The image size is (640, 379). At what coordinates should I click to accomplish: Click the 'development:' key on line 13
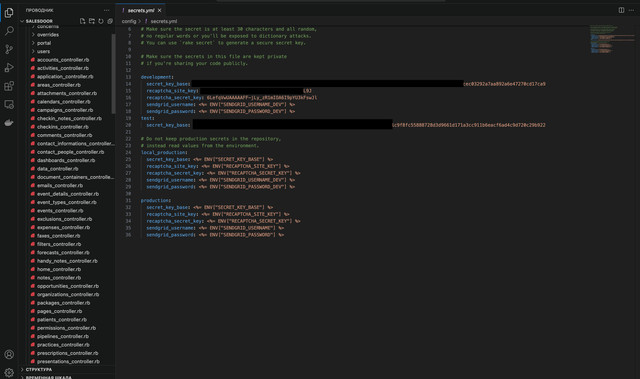pyautogui.click(x=157, y=77)
